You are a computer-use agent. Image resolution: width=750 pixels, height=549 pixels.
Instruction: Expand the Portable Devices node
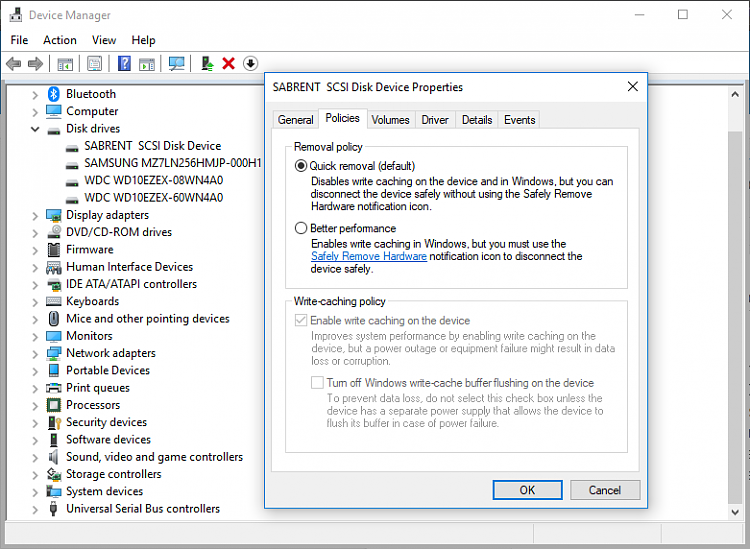point(35,372)
